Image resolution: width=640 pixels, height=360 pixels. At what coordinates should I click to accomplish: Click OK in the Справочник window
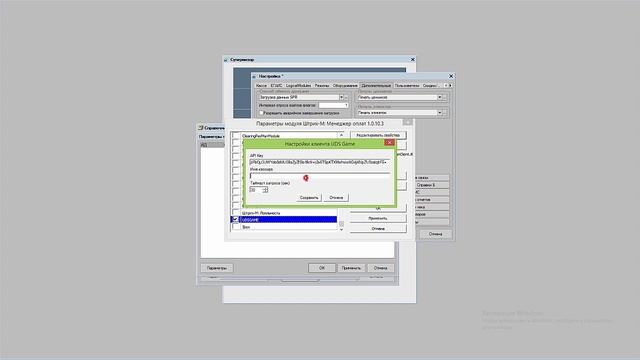point(322,268)
